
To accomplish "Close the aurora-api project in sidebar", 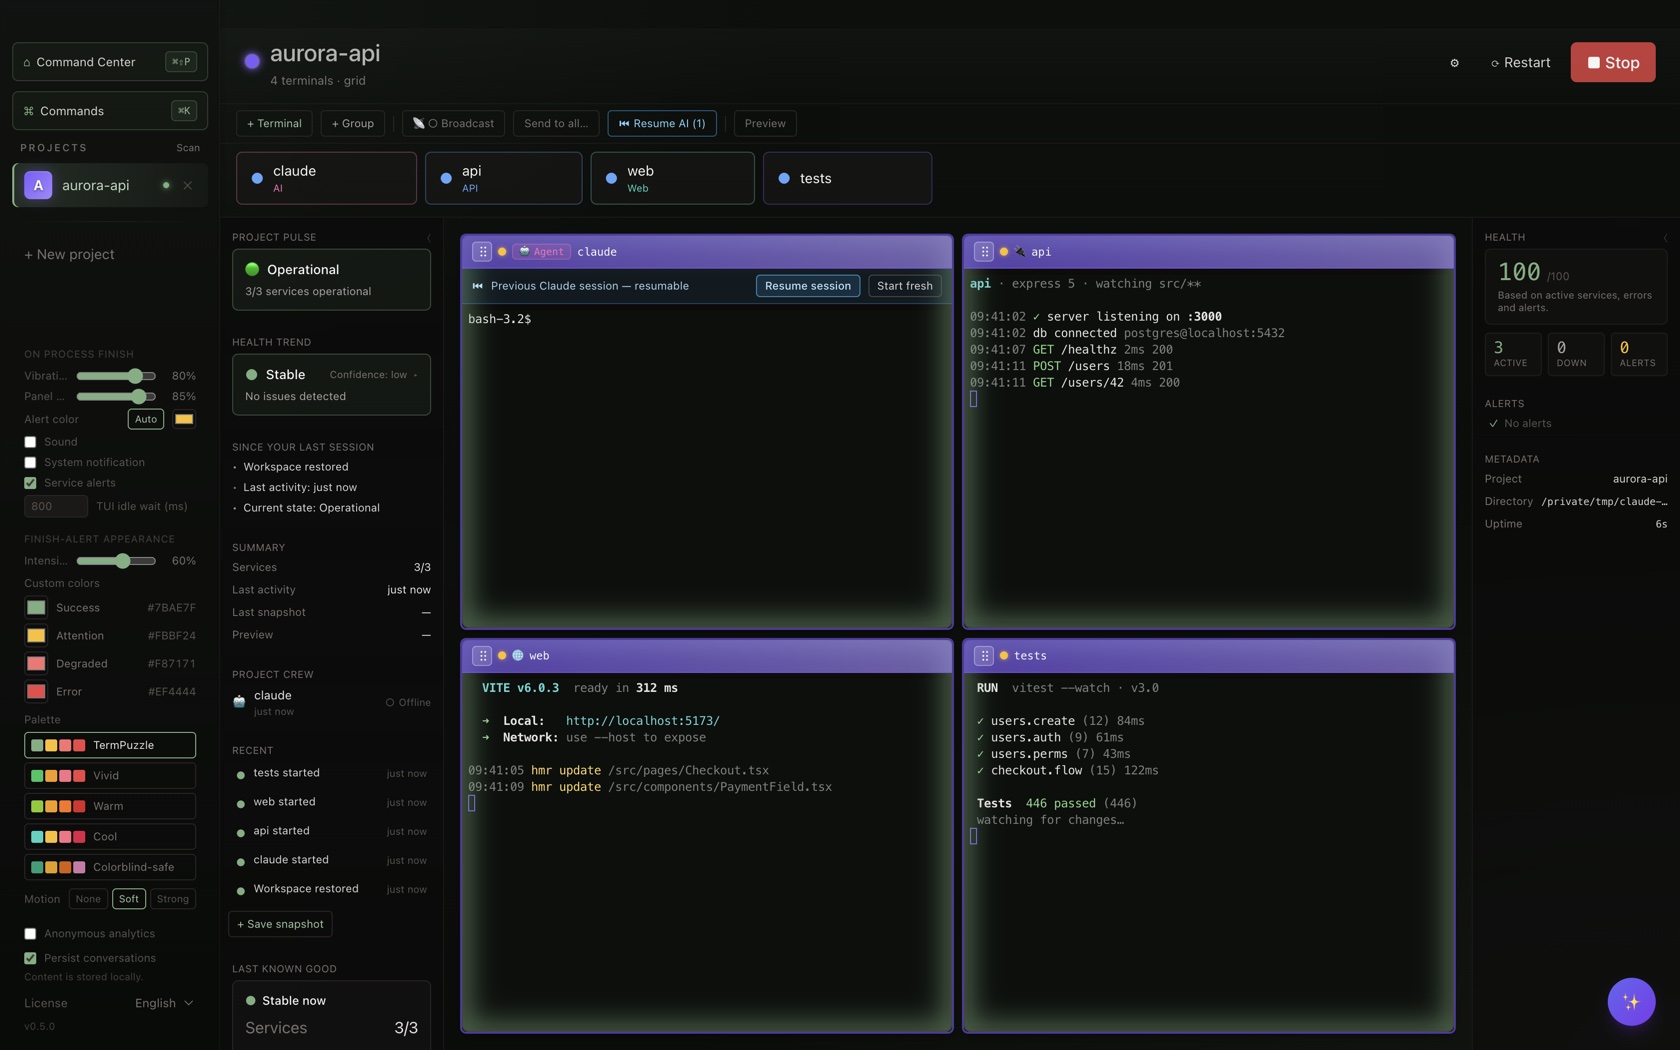I will click(188, 186).
